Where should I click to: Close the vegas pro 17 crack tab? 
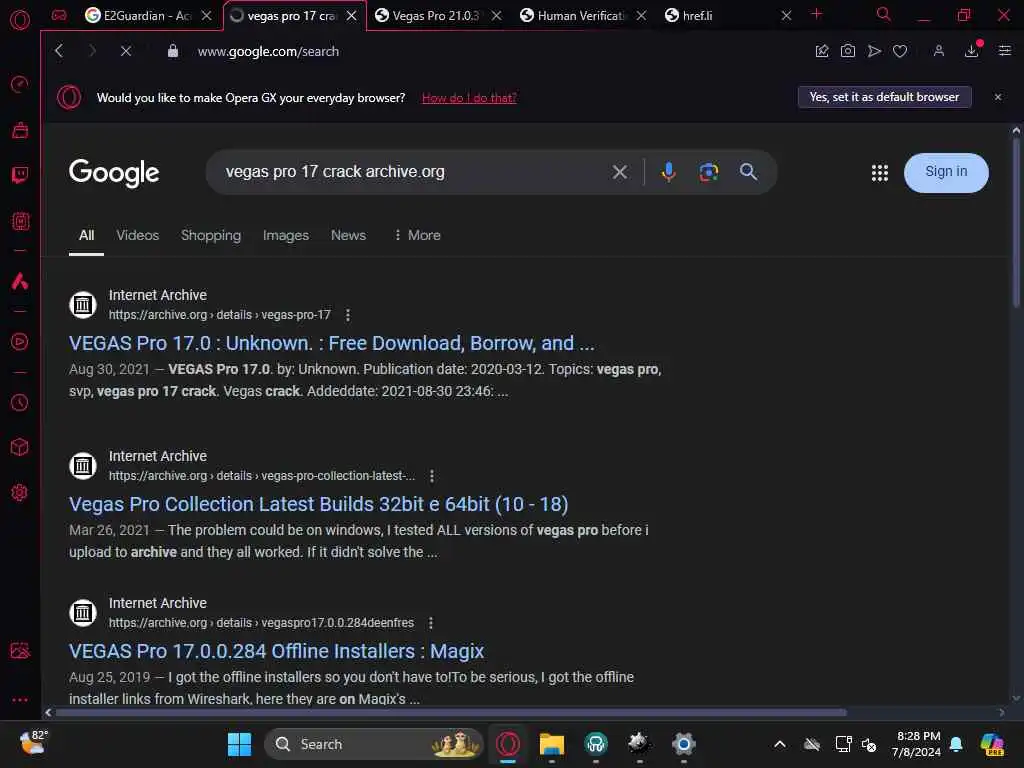(x=351, y=16)
